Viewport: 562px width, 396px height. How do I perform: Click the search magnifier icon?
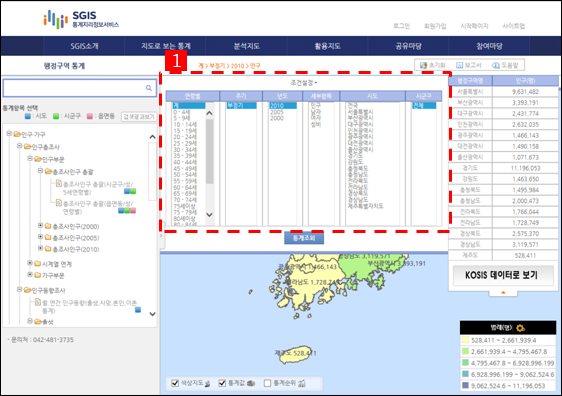tap(149, 88)
